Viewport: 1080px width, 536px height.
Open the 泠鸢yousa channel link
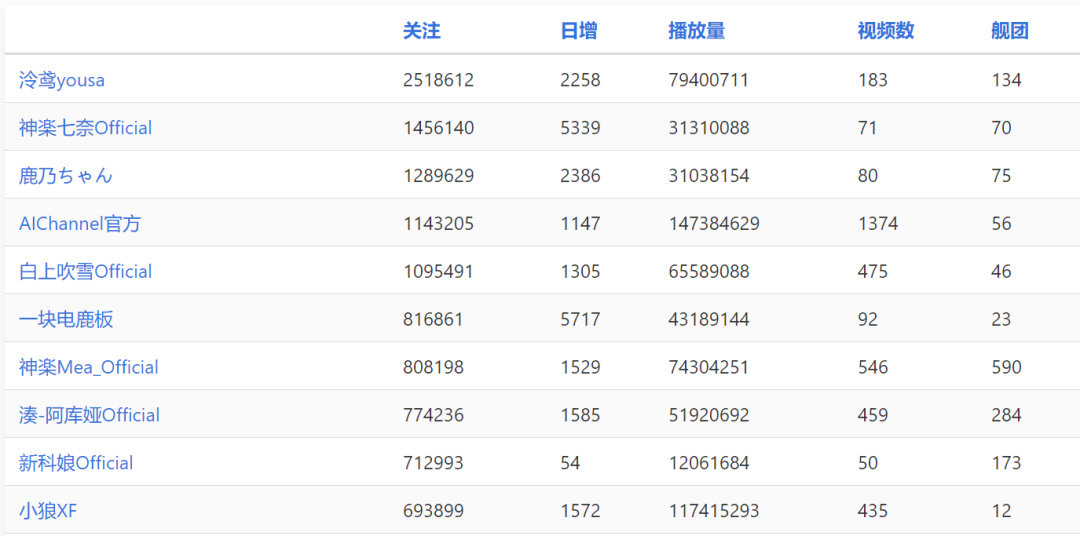[x=62, y=81]
